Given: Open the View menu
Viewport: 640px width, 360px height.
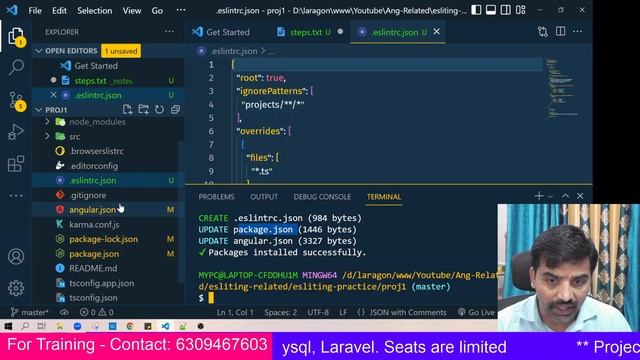Looking at the screenshot, I should click(x=132, y=11).
